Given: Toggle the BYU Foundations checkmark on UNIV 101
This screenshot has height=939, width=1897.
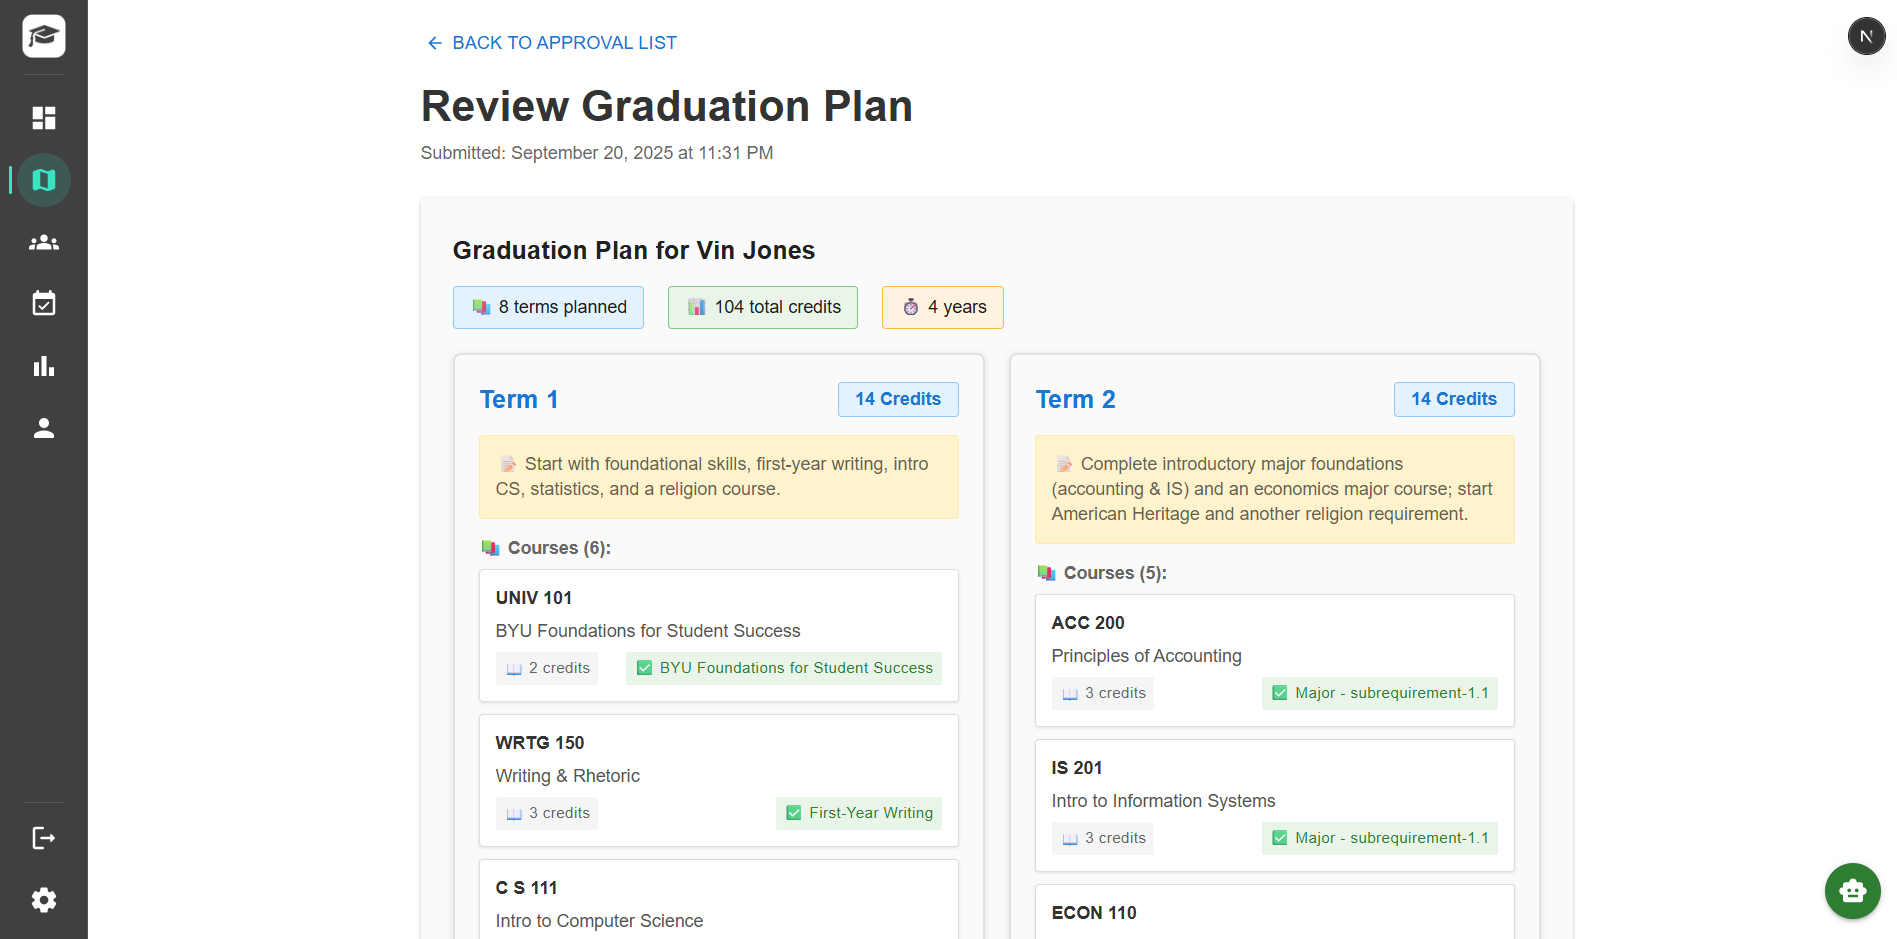Looking at the screenshot, I should [645, 667].
